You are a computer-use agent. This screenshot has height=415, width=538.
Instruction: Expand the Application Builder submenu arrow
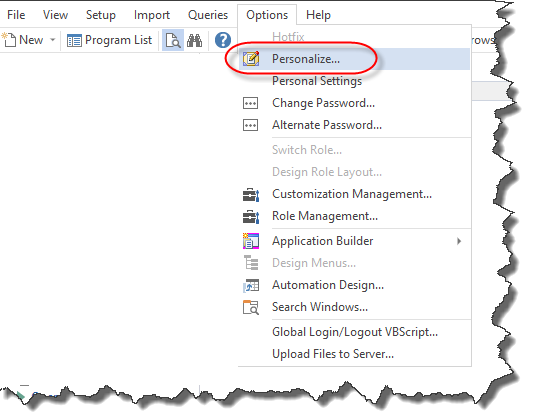(x=459, y=241)
